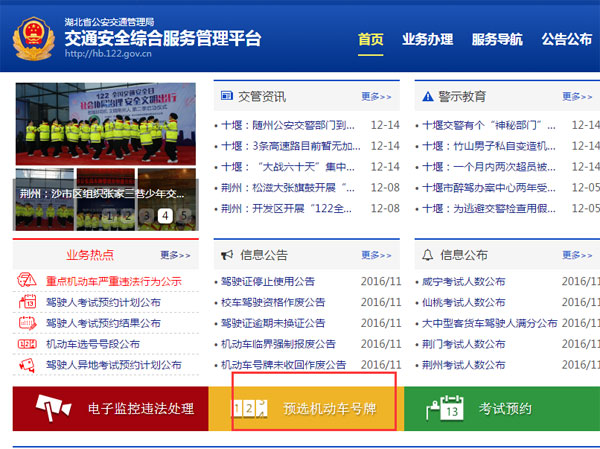
Task: Click the 业务热点 section heading
Action: 90,255
